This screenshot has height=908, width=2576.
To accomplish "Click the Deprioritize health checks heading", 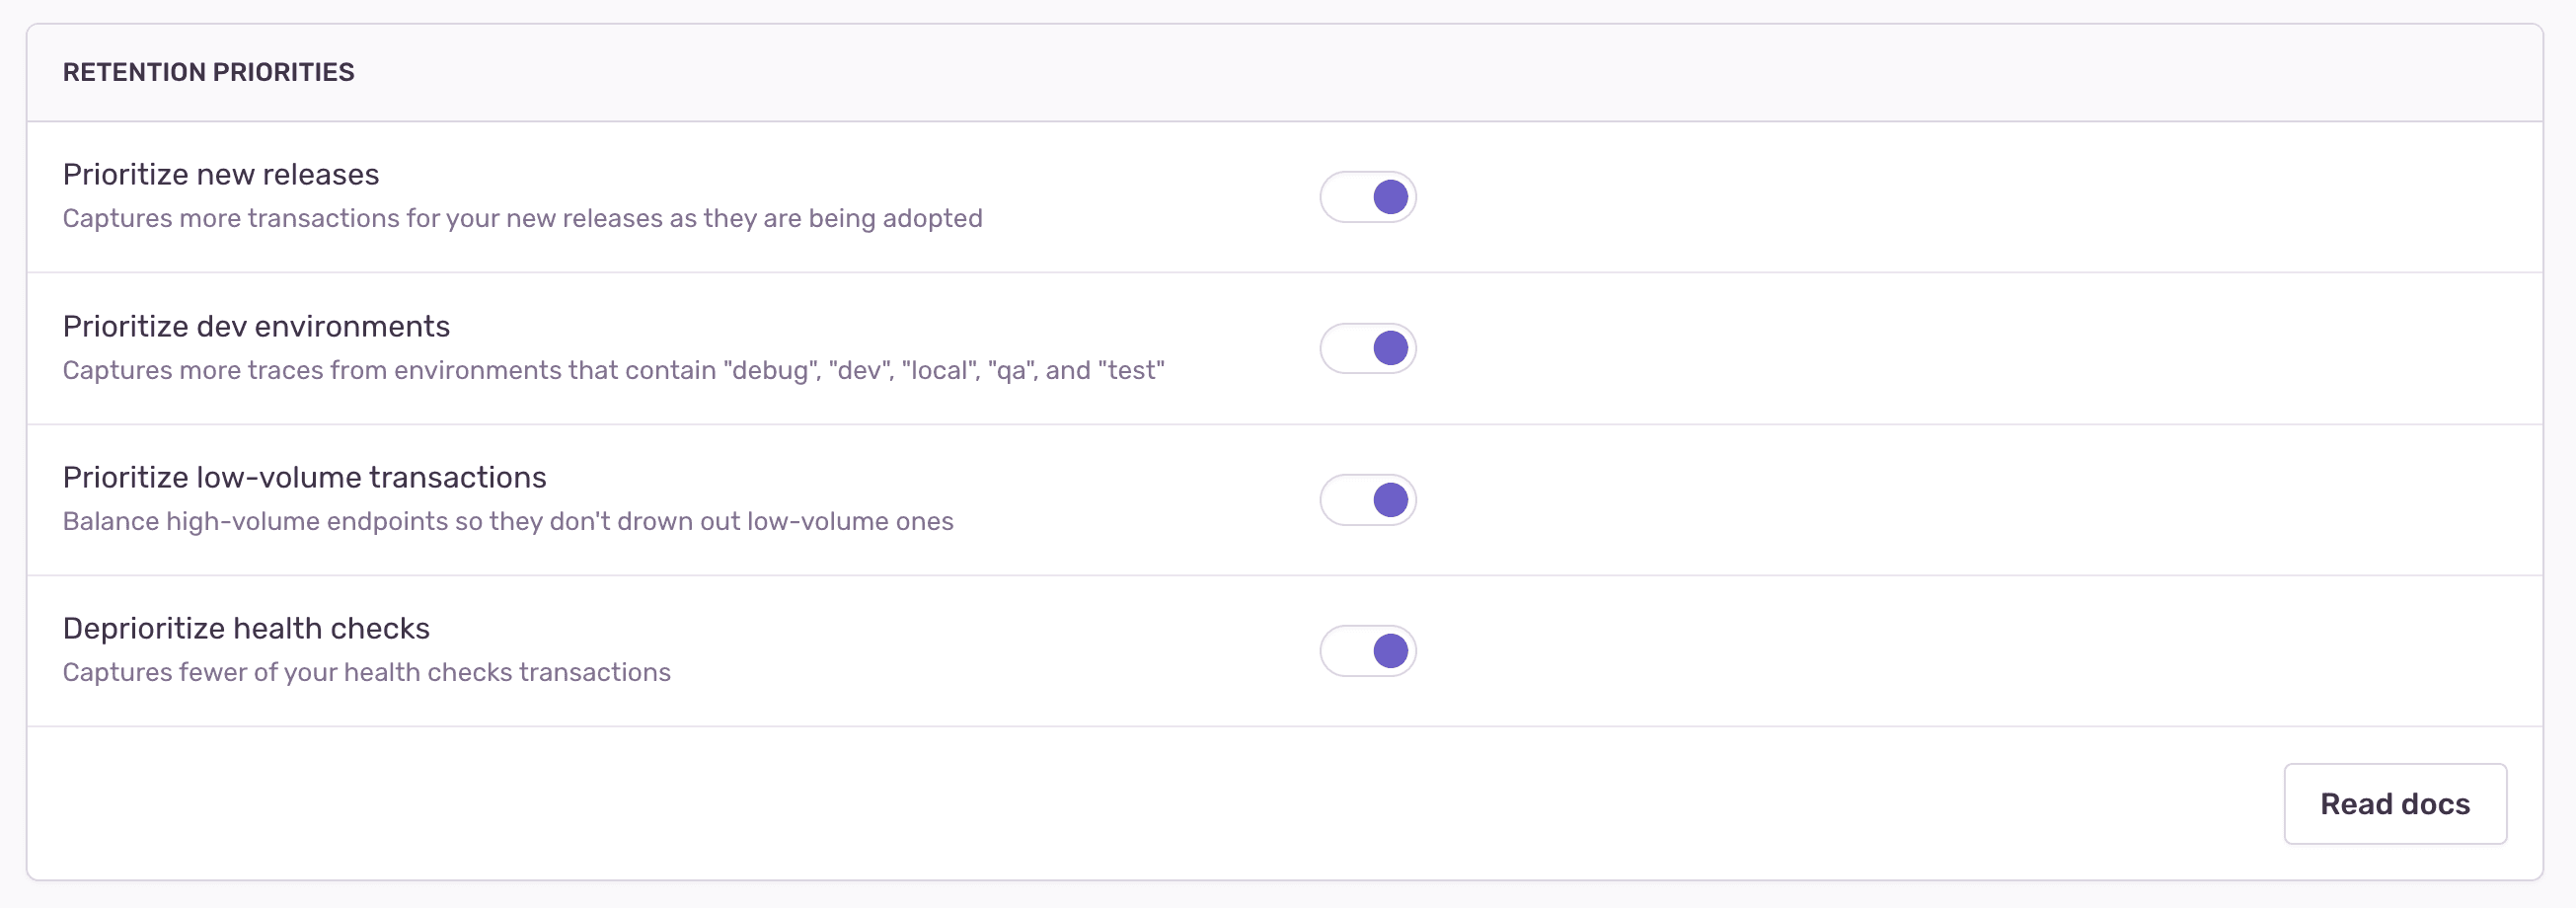I will tap(246, 628).
